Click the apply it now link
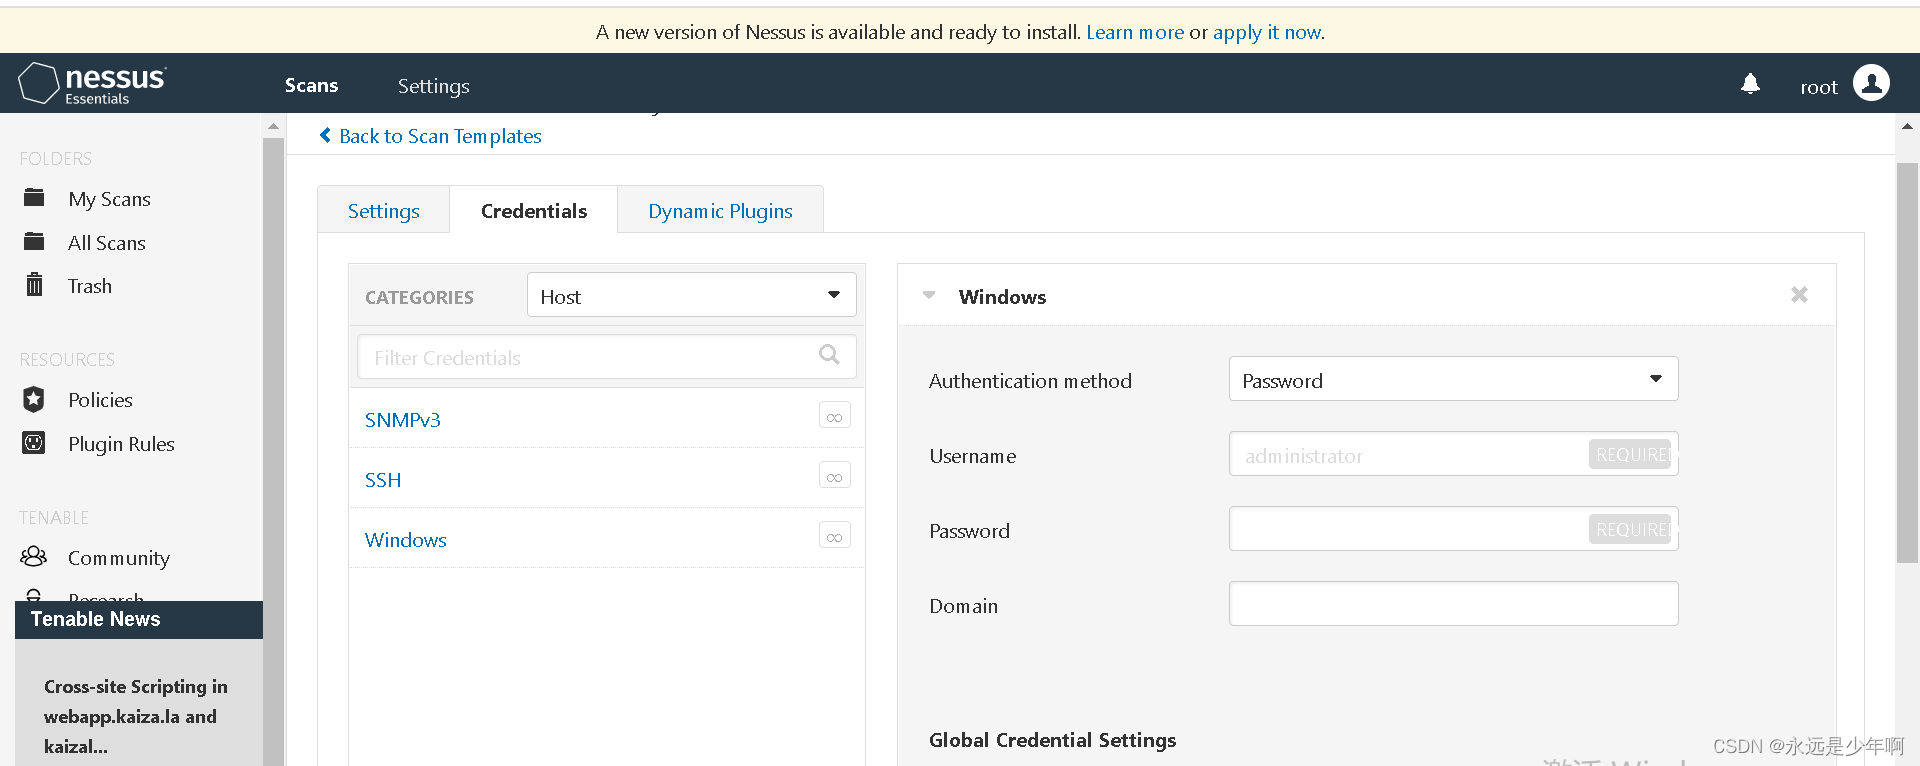The image size is (1920, 766). [x=1267, y=32]
